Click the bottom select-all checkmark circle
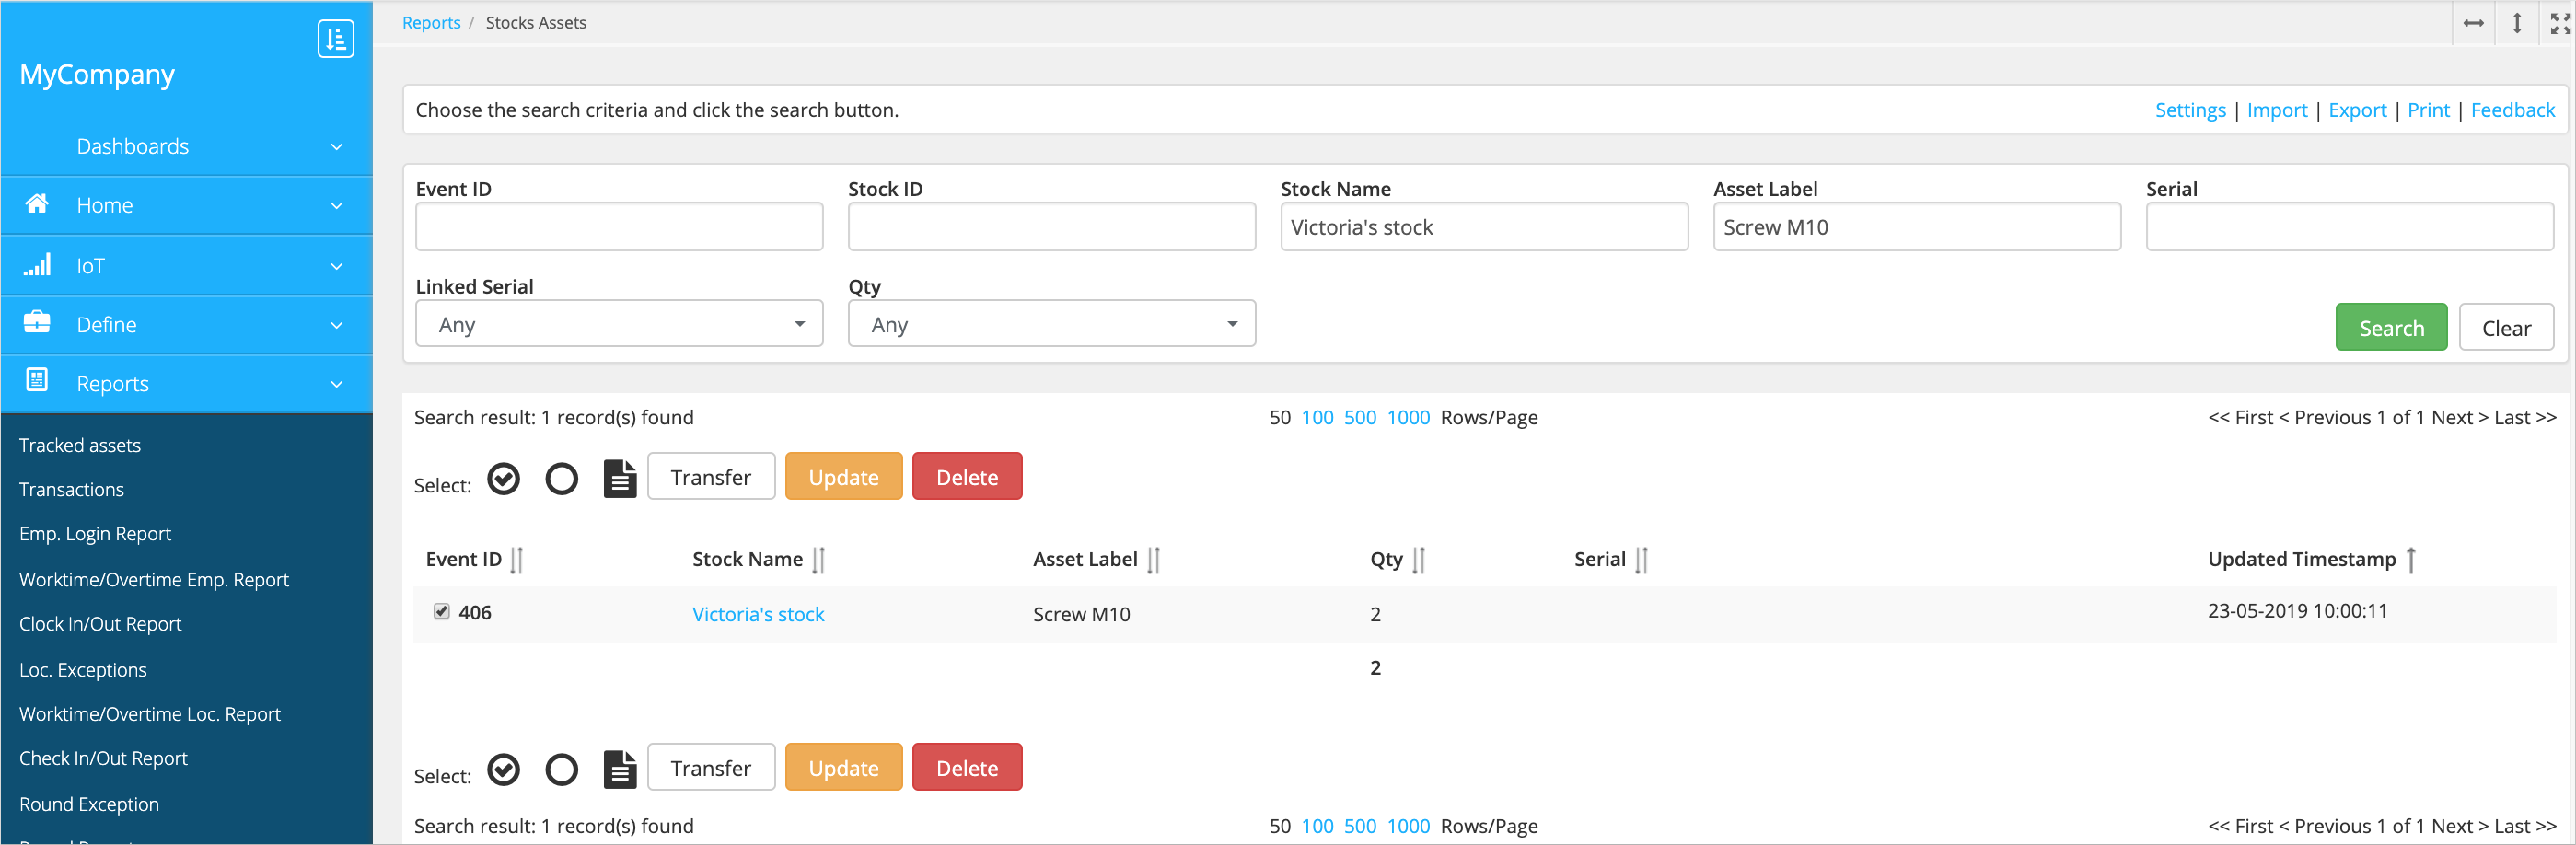The image size is (2576, 845). [x=504, y=769]
